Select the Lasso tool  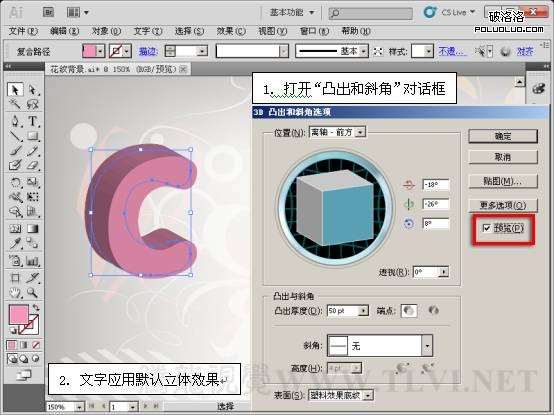[33, 105]
